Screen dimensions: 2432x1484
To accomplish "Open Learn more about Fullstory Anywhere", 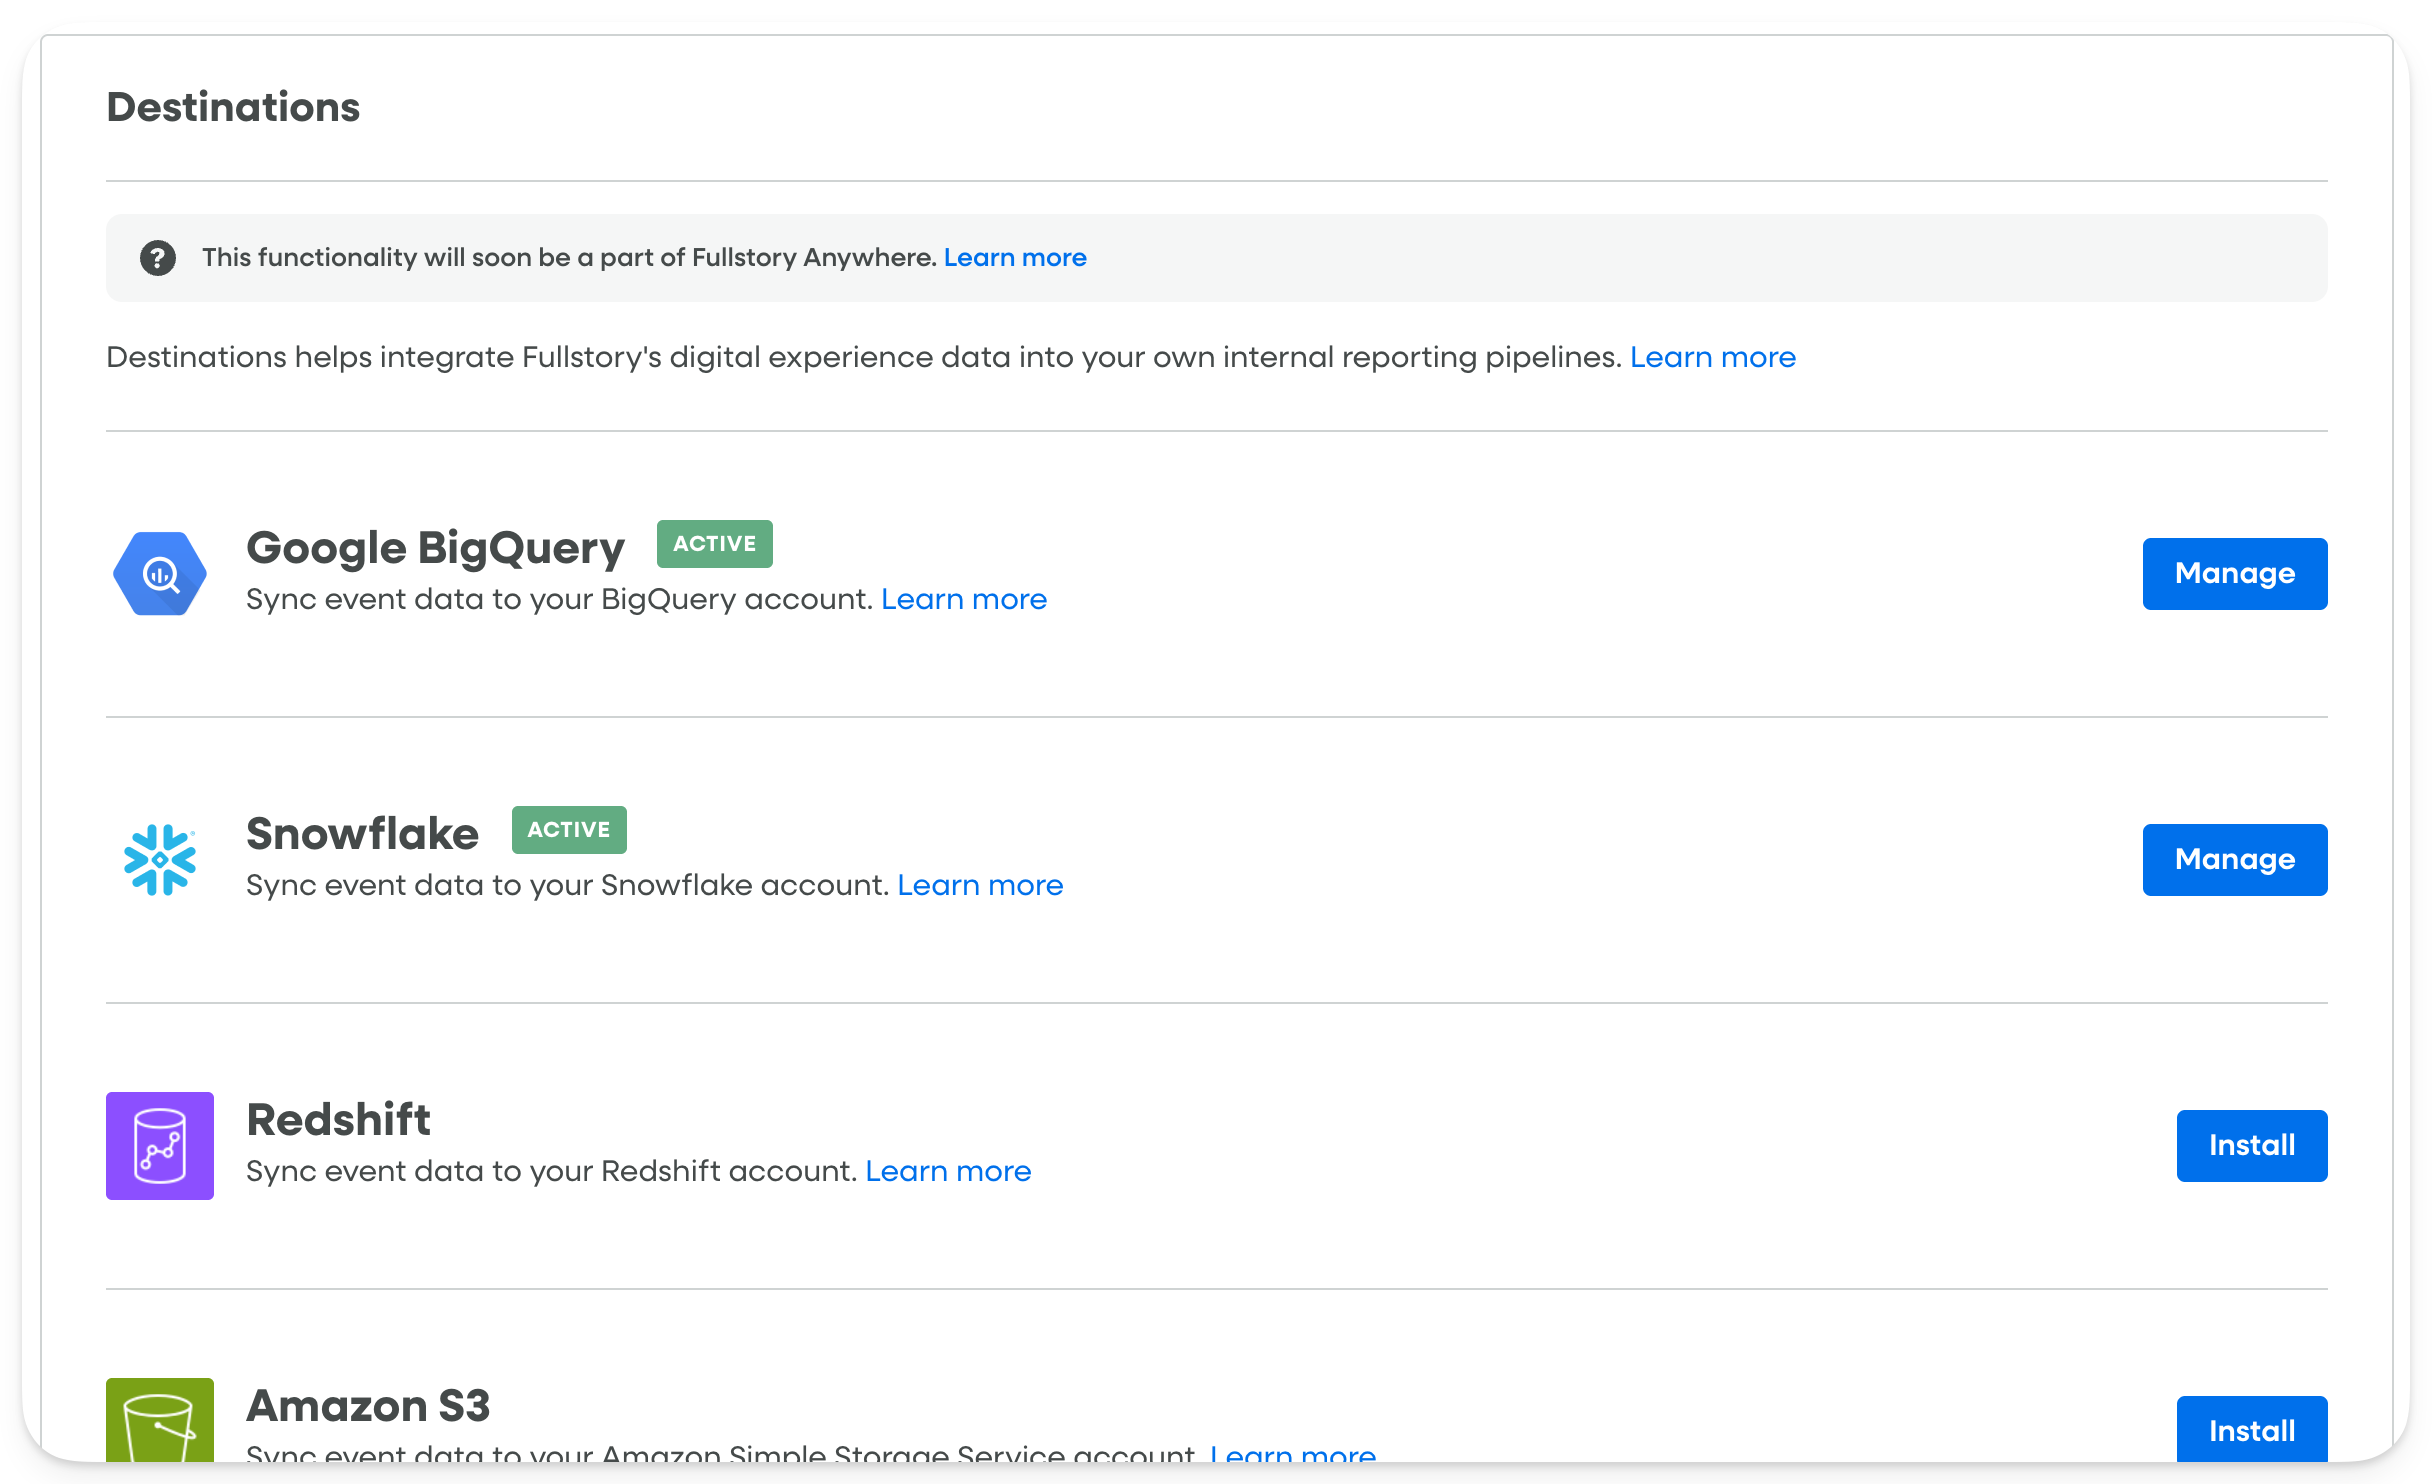I will 1015,258.
